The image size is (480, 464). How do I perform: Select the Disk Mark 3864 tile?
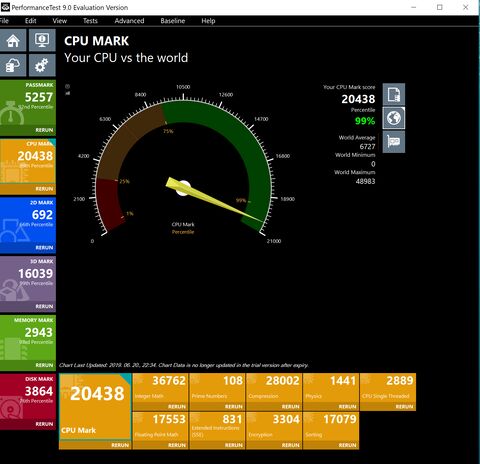click(28, 397)
